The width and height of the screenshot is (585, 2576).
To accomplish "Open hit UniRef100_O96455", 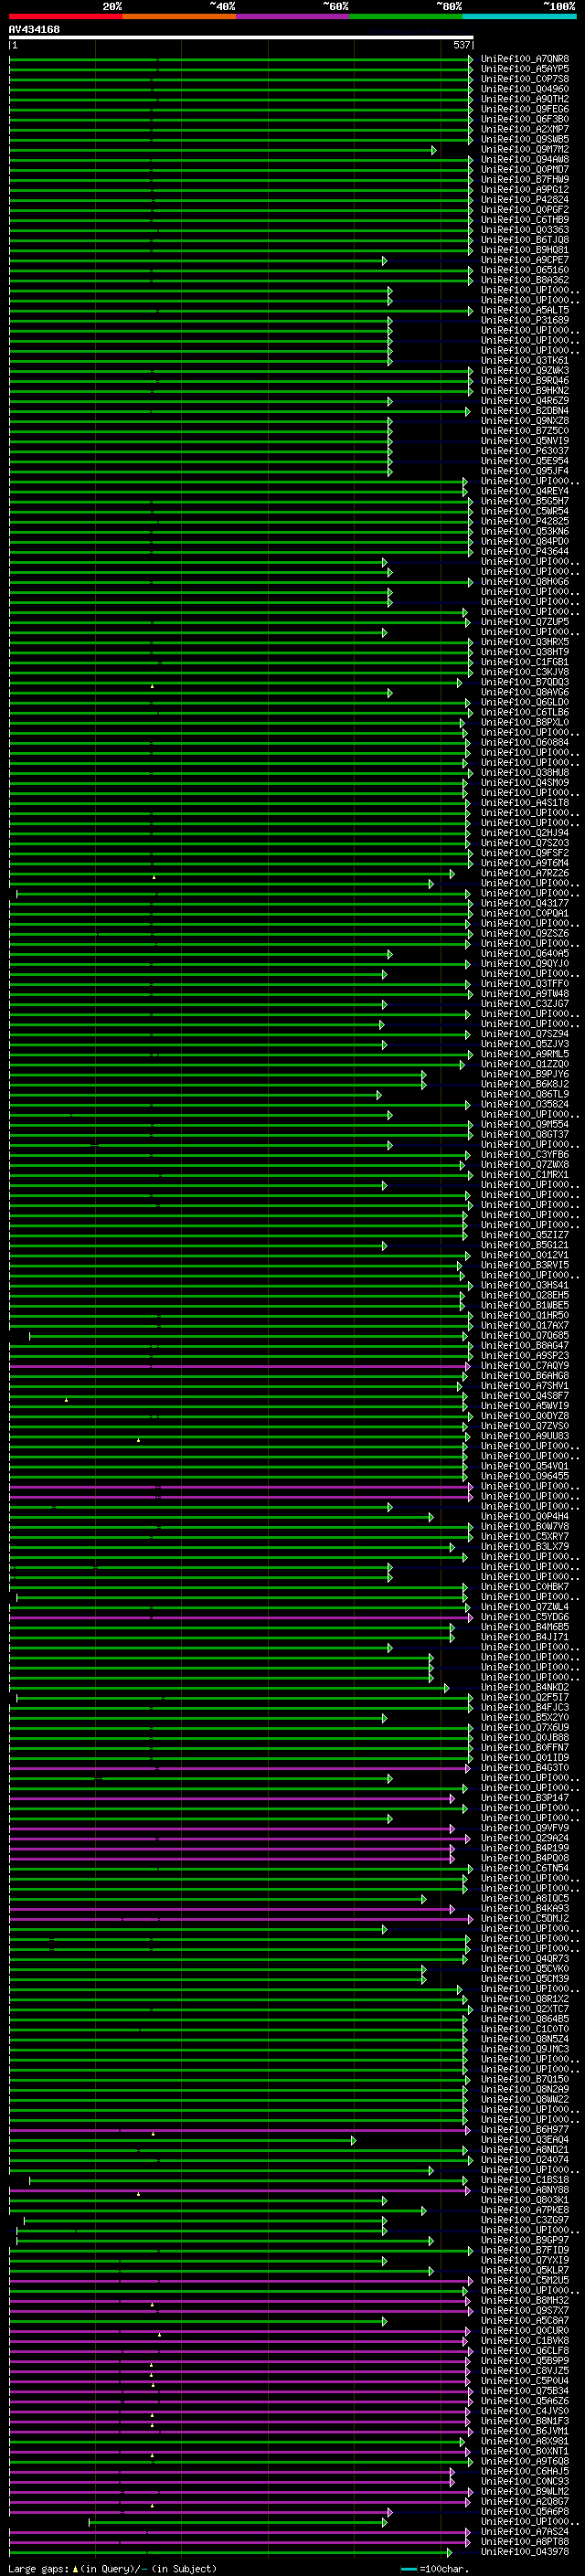I will pyautogui.click(x=525, y=1476).
